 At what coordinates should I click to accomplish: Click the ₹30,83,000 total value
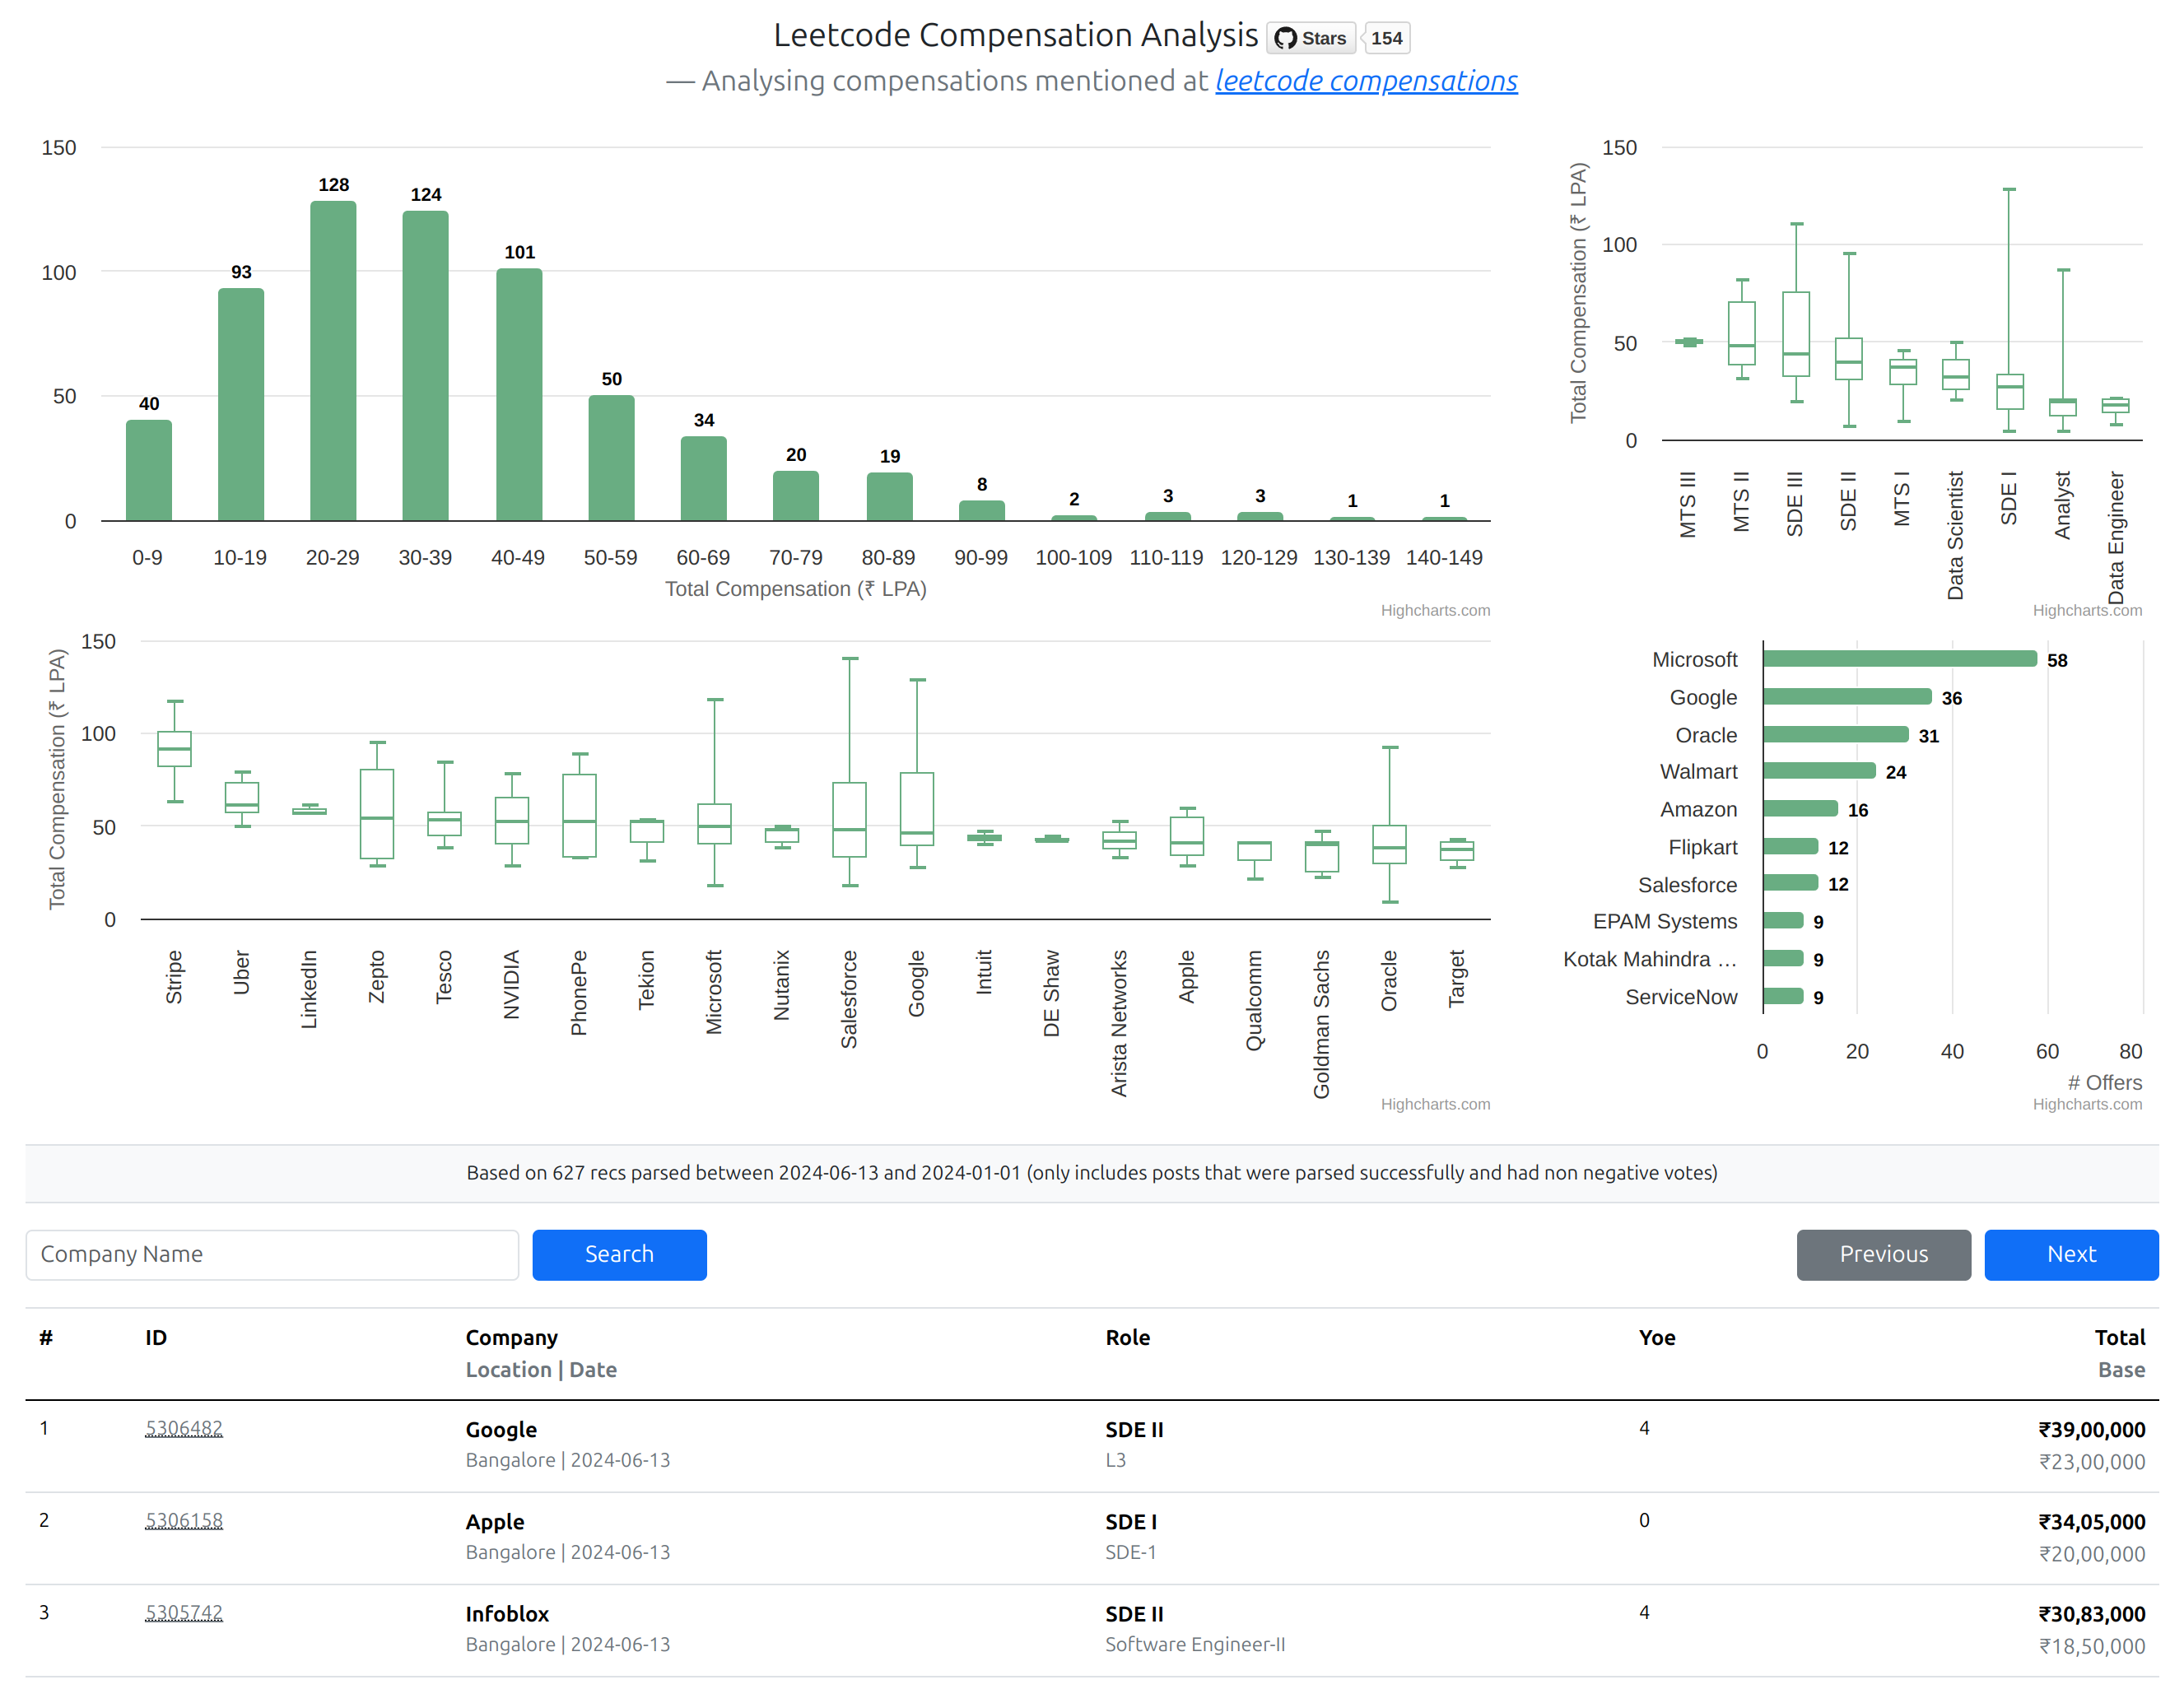[x=2092, y=1613]
